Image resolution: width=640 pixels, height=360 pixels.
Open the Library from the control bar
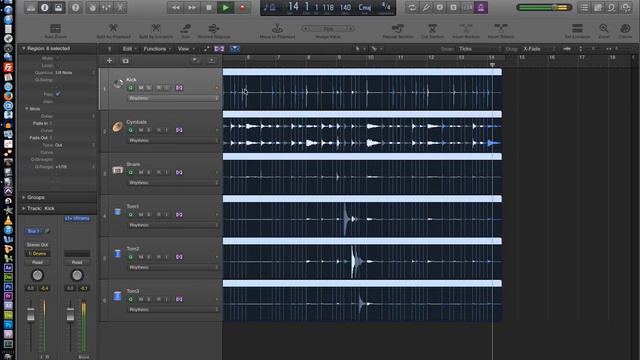point(31,7)
